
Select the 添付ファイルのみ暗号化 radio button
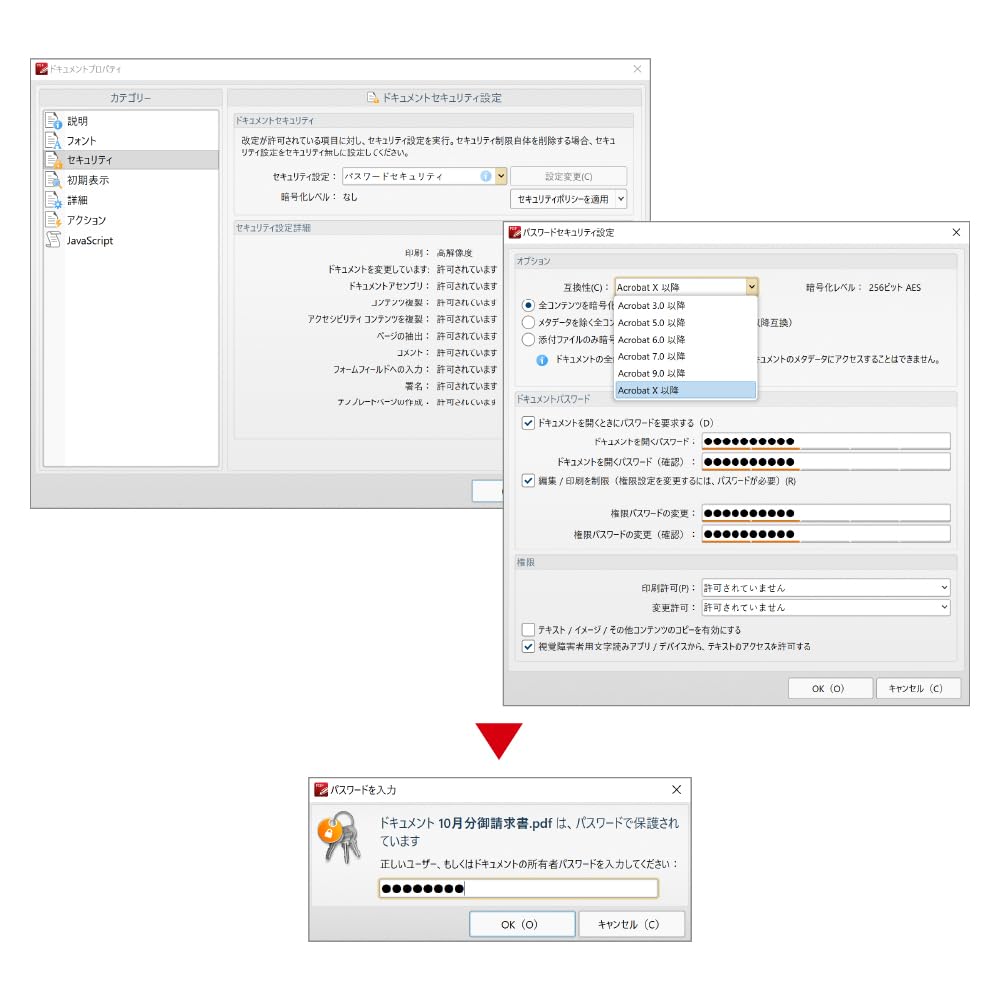tap(528, 339)
